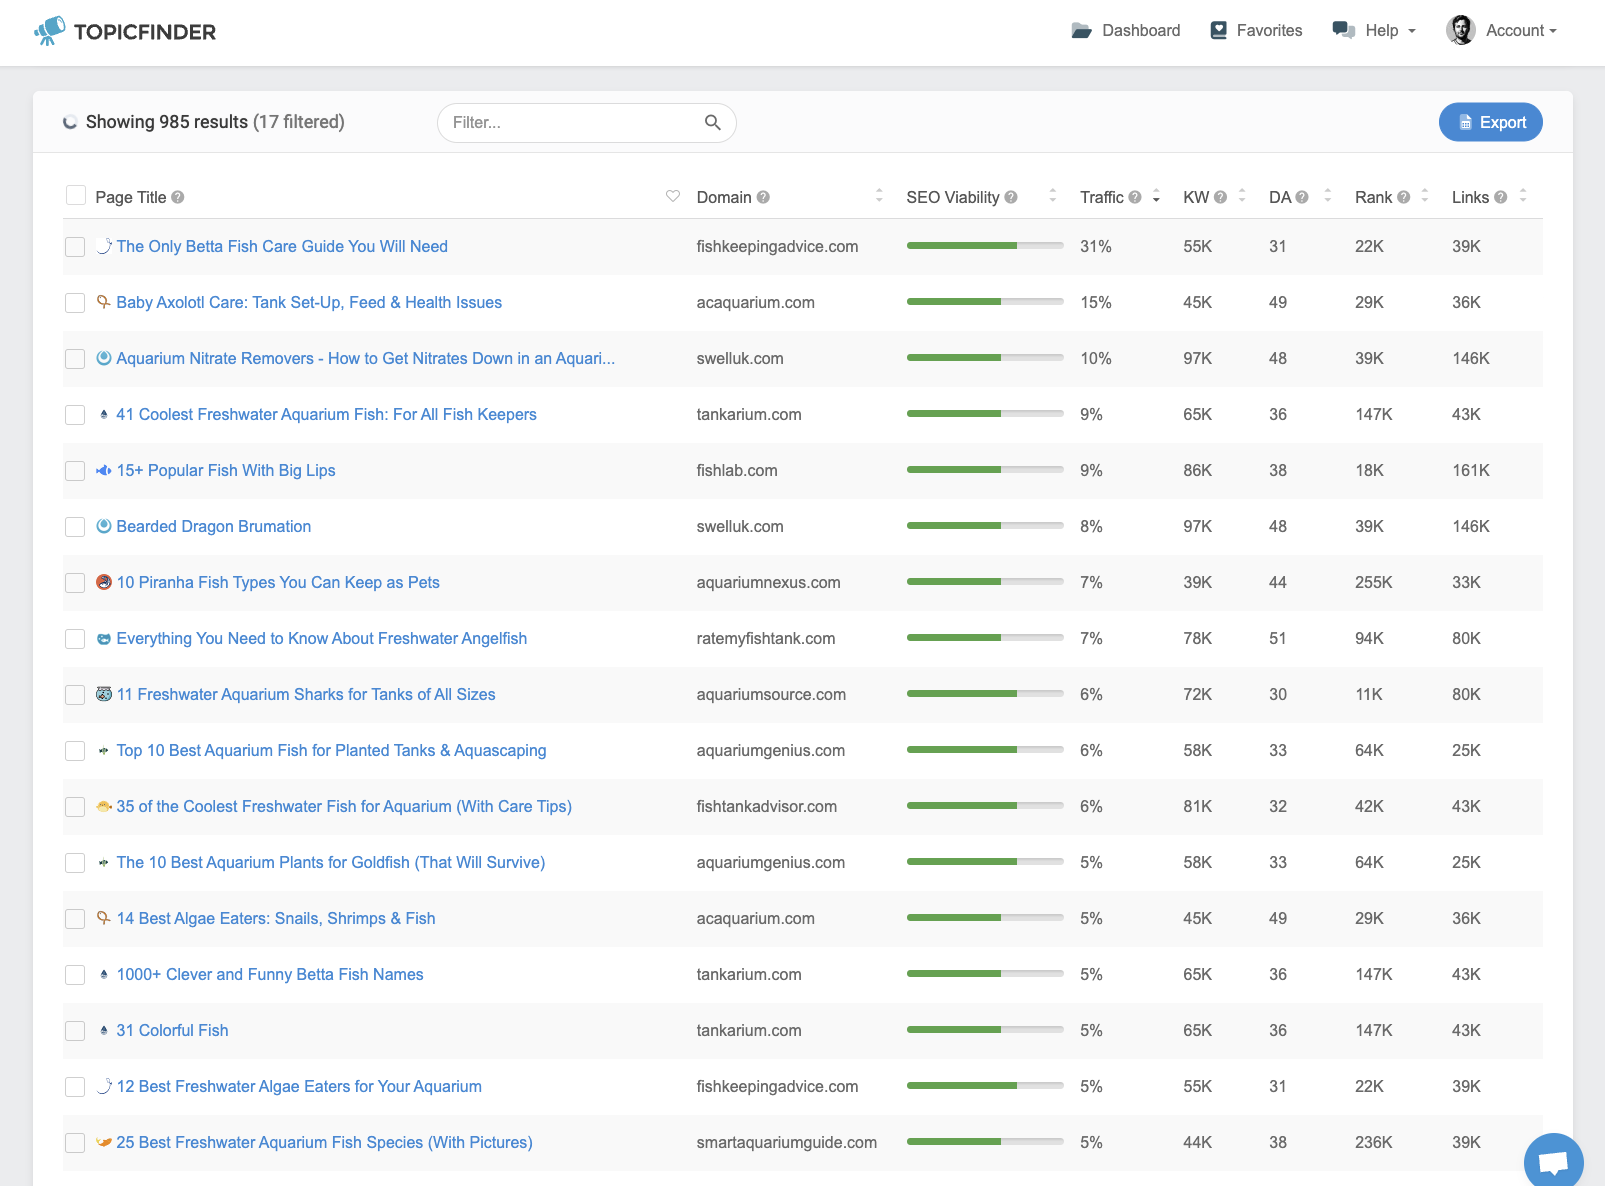
Task: Click the help icon next to Traffic
Action: point(1135,197)
